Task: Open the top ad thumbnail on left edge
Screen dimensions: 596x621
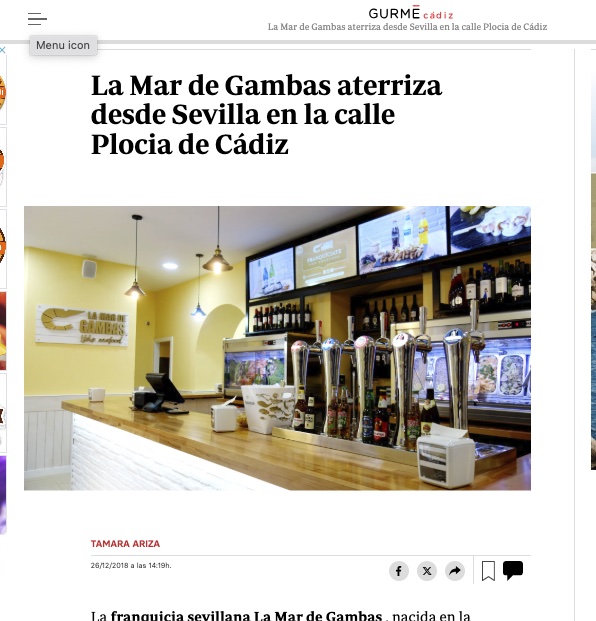Action: pos(3,91)
